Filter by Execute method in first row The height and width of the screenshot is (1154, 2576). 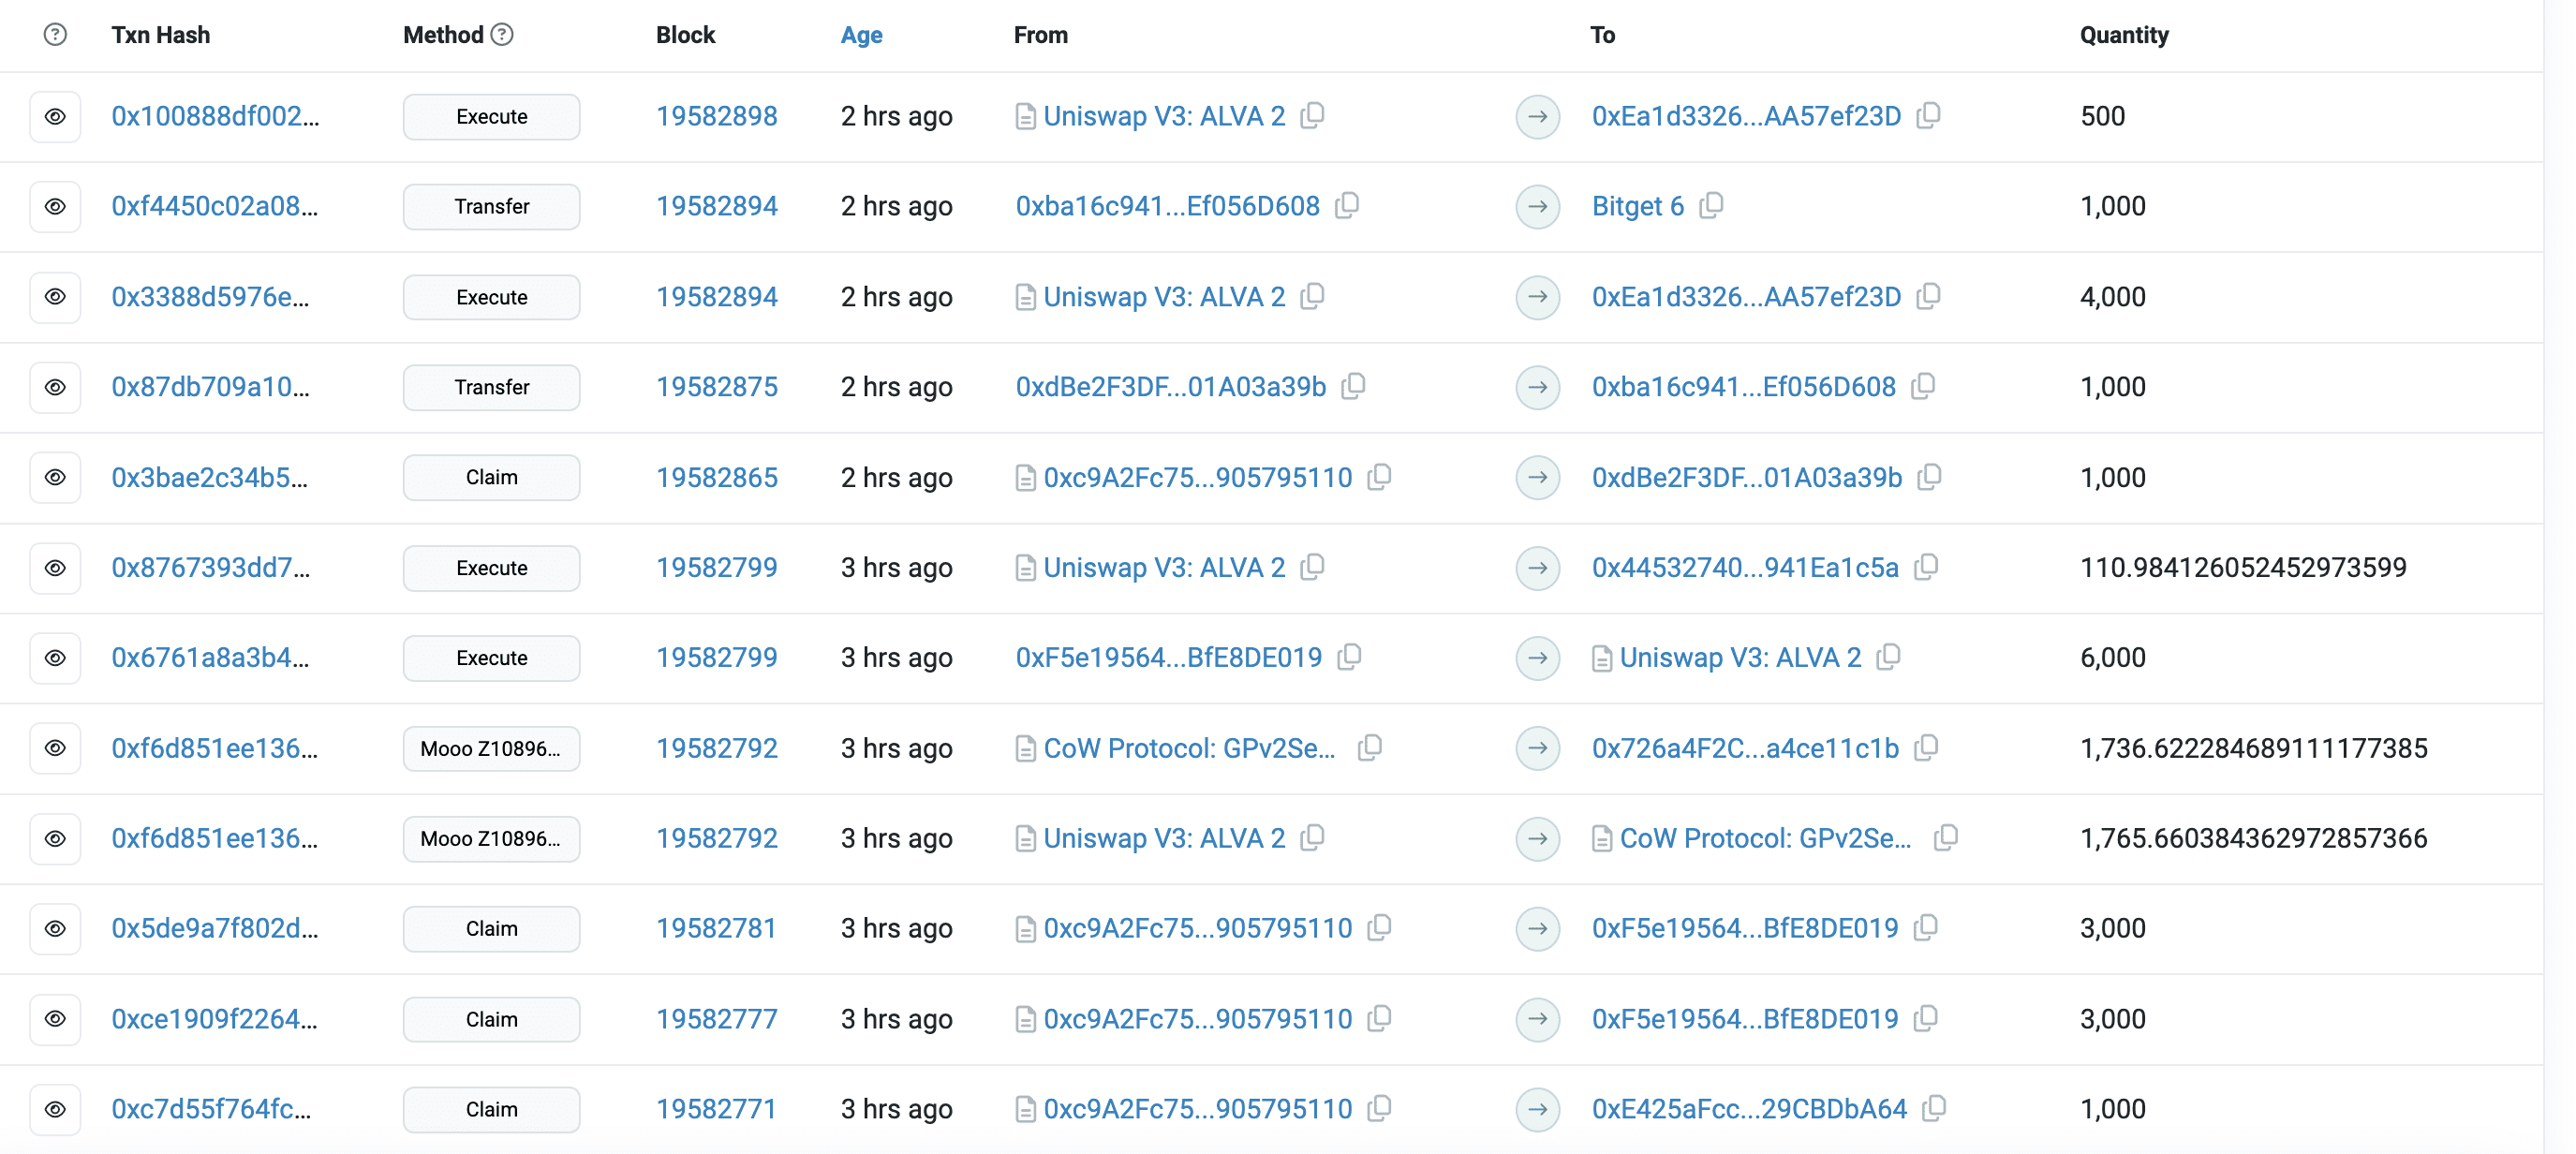point(491,116)
